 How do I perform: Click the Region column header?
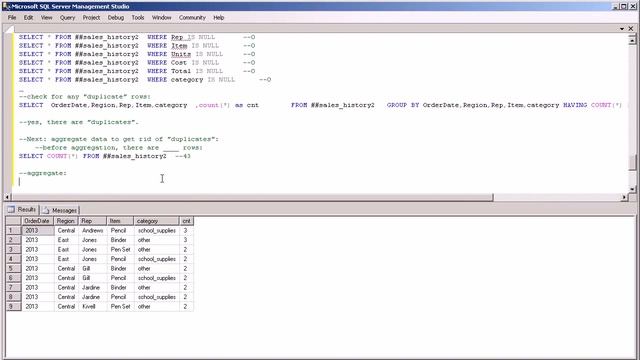pyautogui.click(x=66, y=221)
